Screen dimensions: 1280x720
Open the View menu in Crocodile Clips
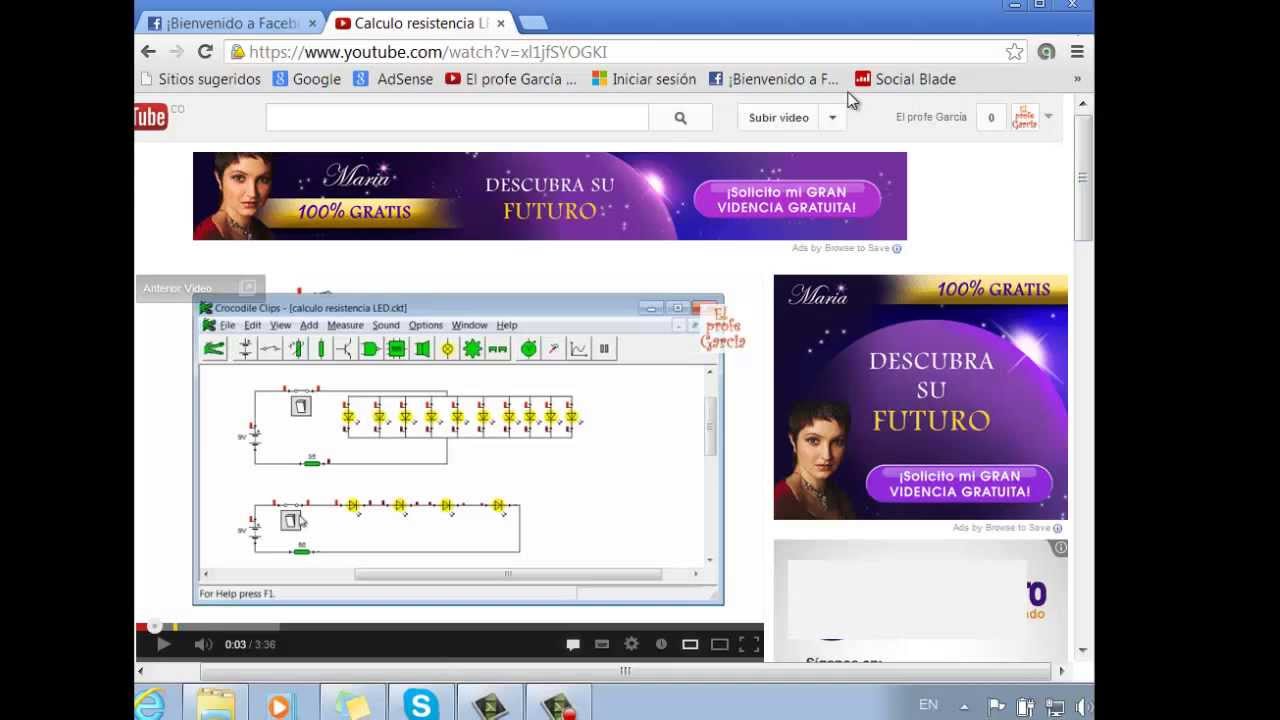(x=280, y=325)
